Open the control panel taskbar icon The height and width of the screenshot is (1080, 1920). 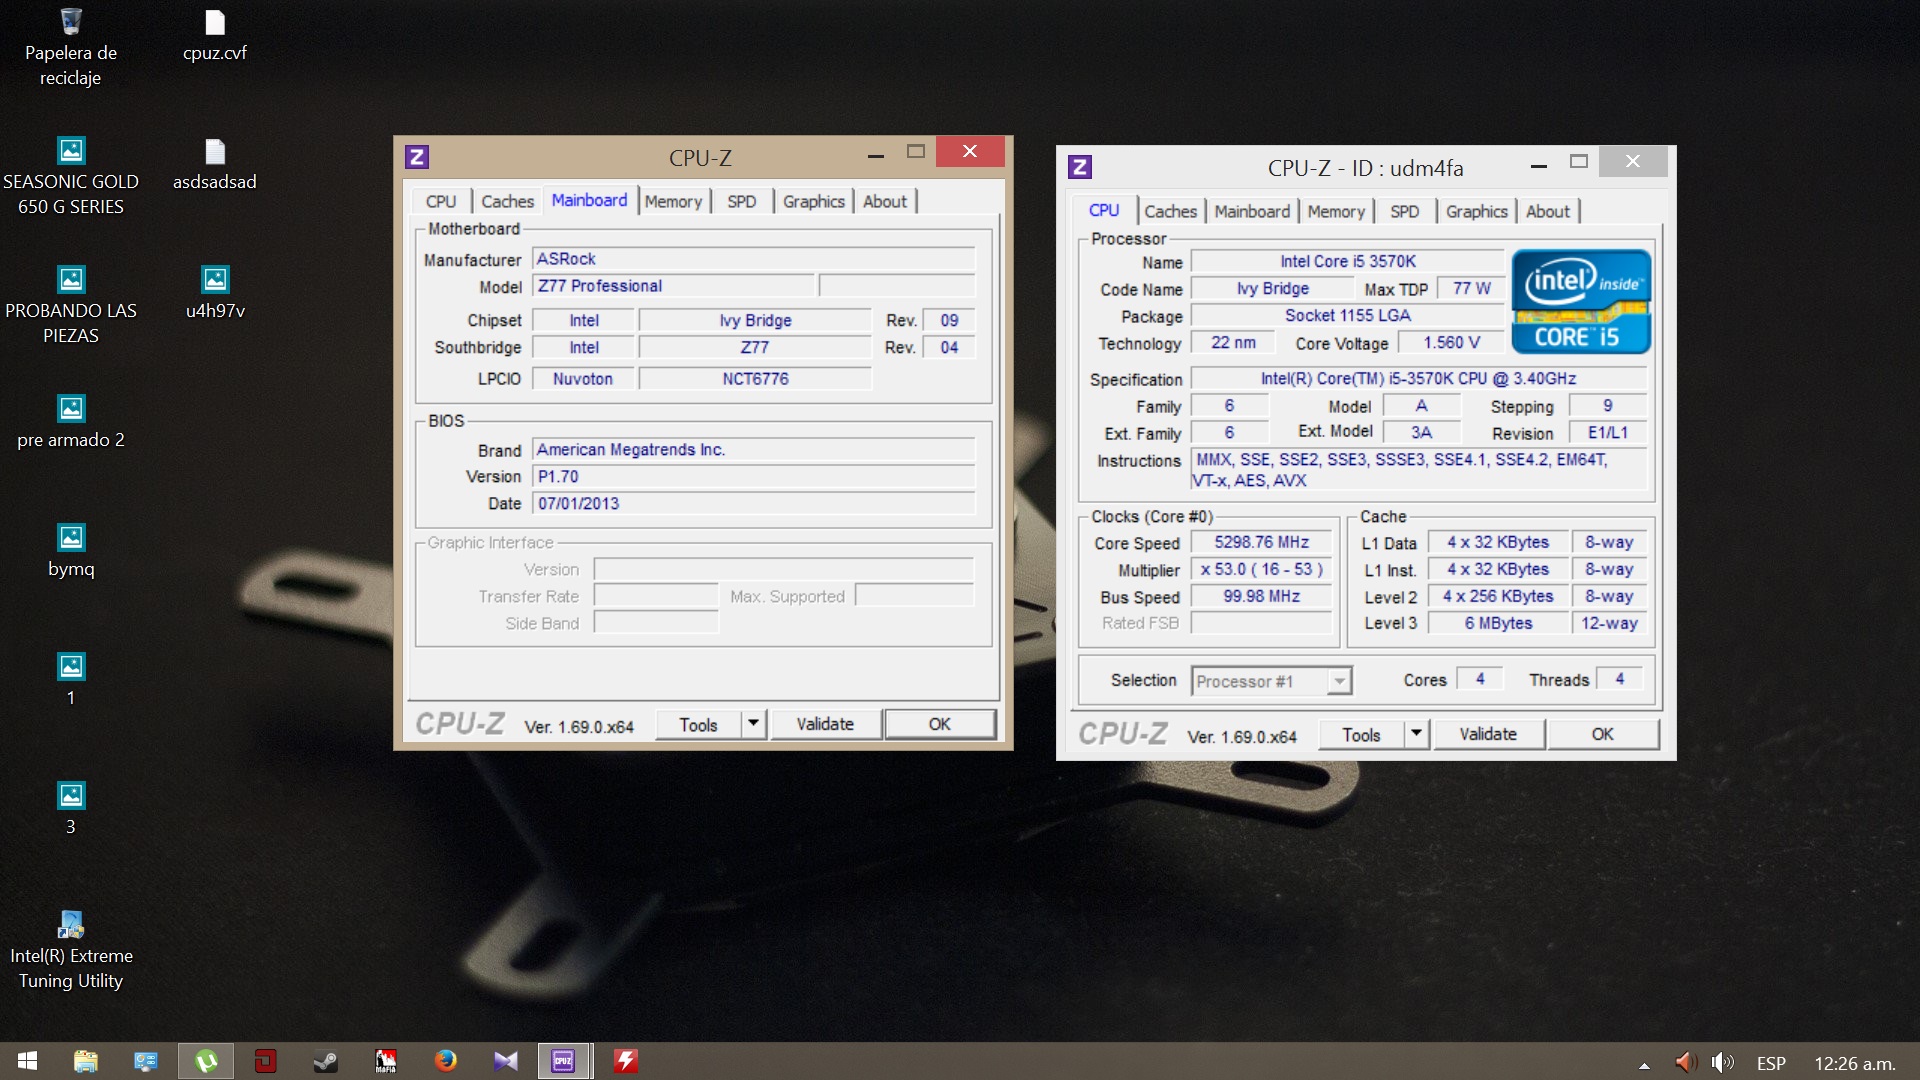(x=146, y=1061)
